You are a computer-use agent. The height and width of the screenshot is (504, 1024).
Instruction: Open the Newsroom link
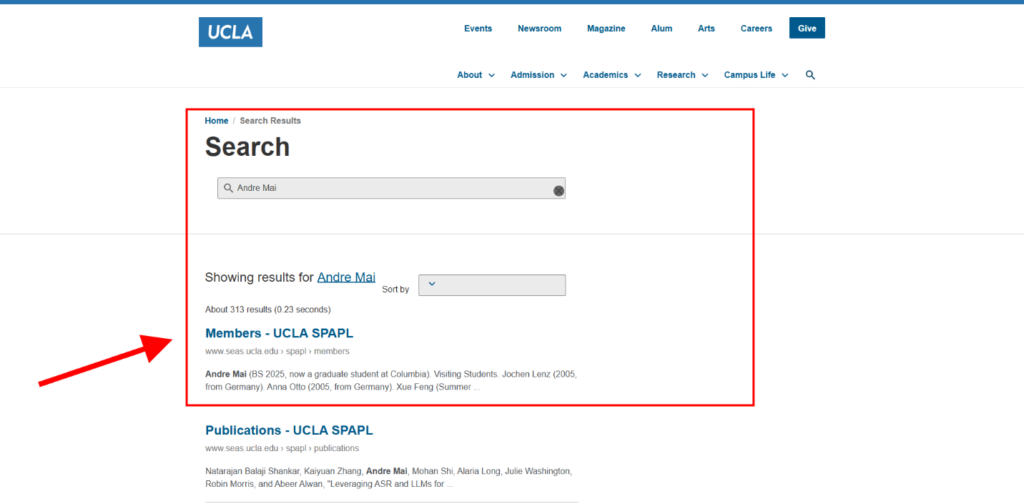[539, 29]
